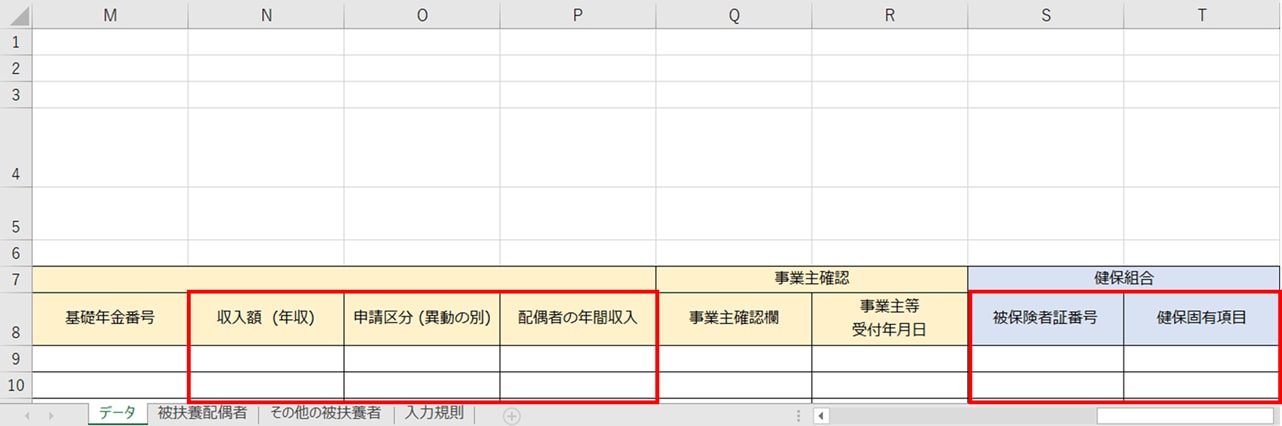Click the 申請区分 (異動の別) header cell
The width and height of the screenshot is (1282, 426).
422,319
